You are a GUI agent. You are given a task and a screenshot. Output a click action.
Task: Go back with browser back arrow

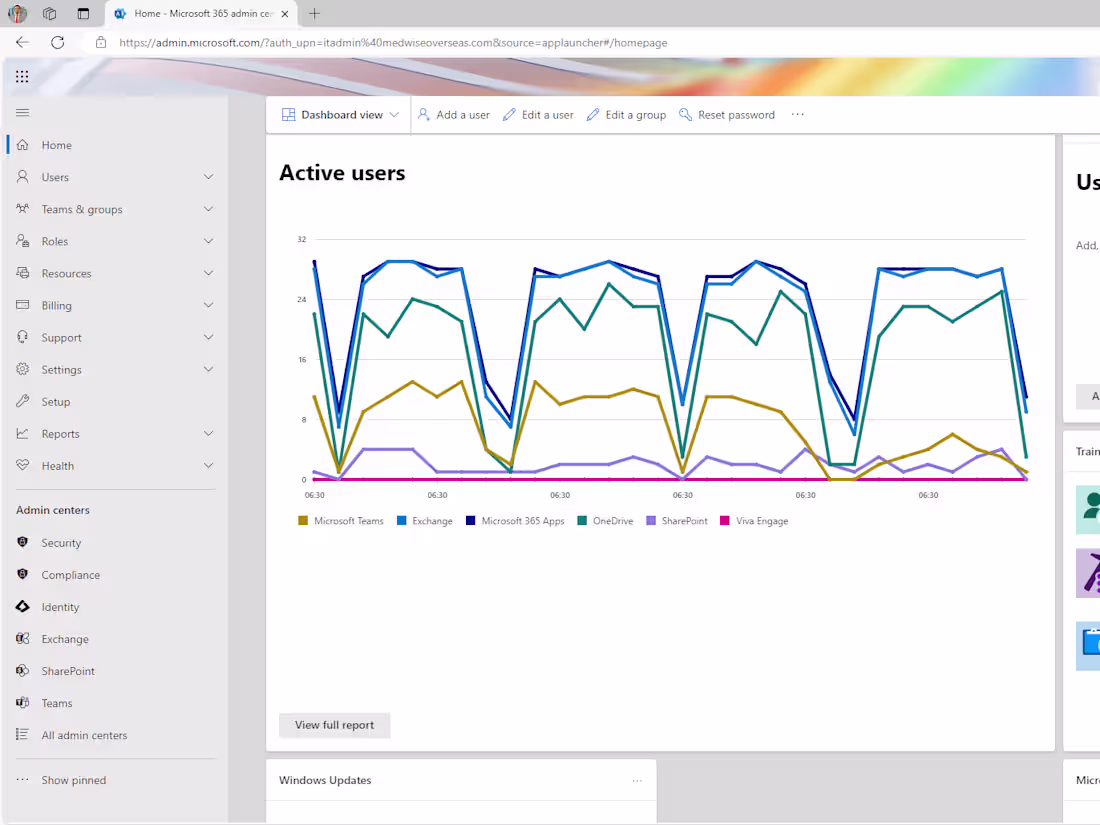point(22,42)
